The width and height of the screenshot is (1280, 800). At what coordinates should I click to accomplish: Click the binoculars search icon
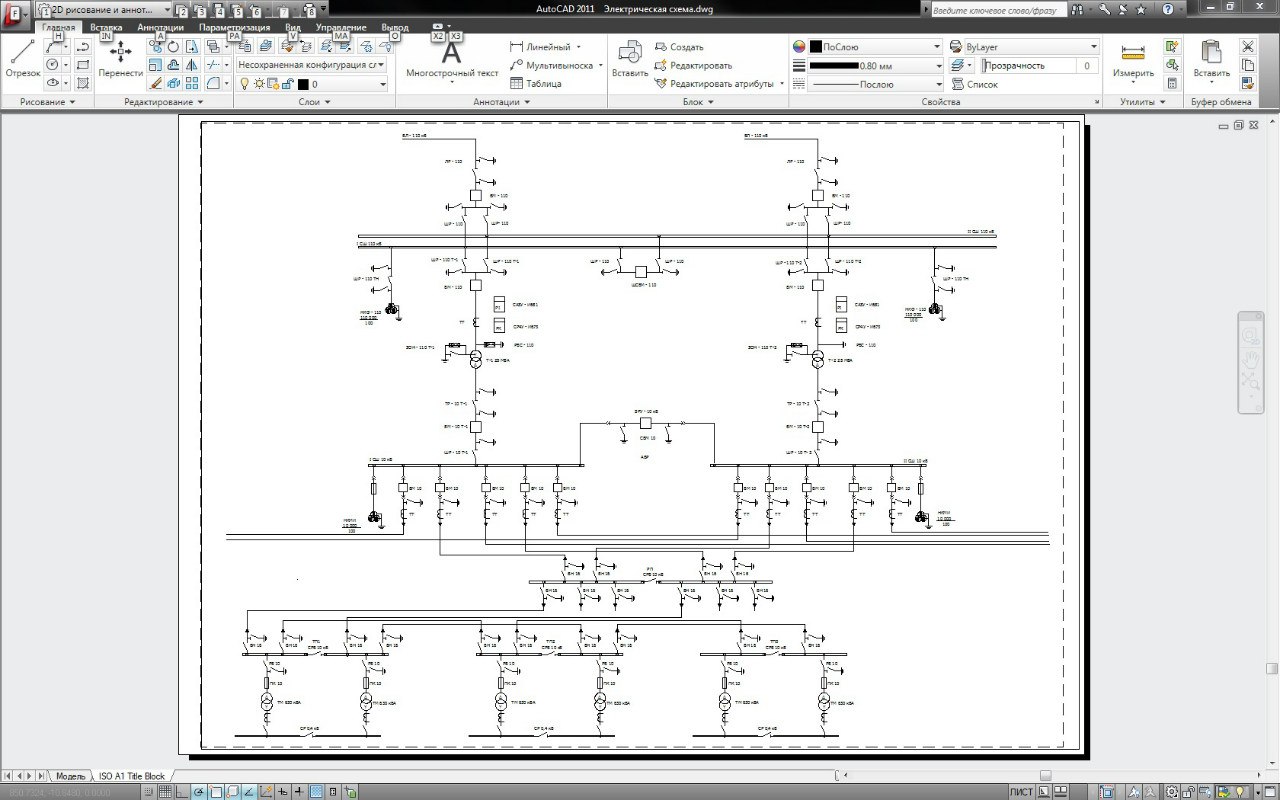1078,9
